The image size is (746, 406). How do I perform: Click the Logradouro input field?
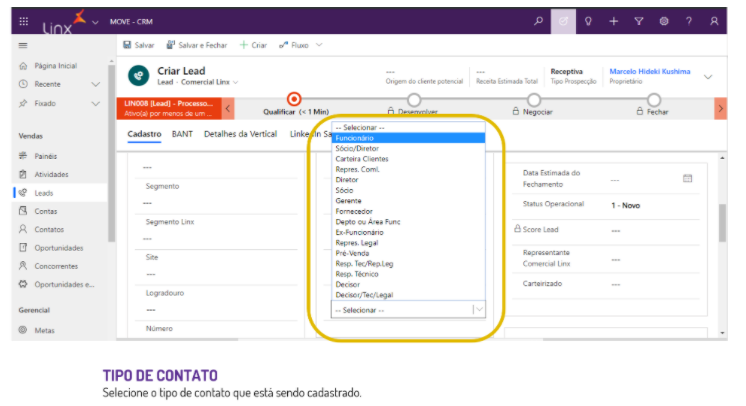pyautogui.click(x=216, y=310)
